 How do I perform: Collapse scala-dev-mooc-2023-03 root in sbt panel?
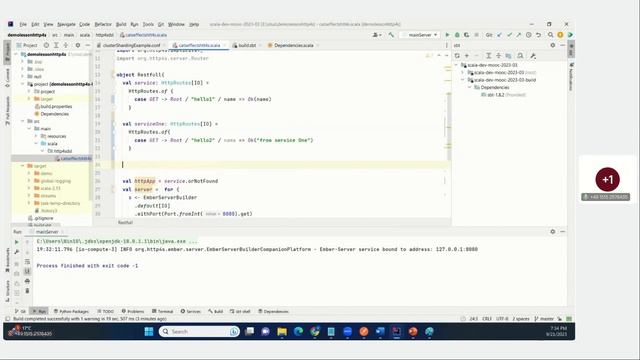pos(456,65)
